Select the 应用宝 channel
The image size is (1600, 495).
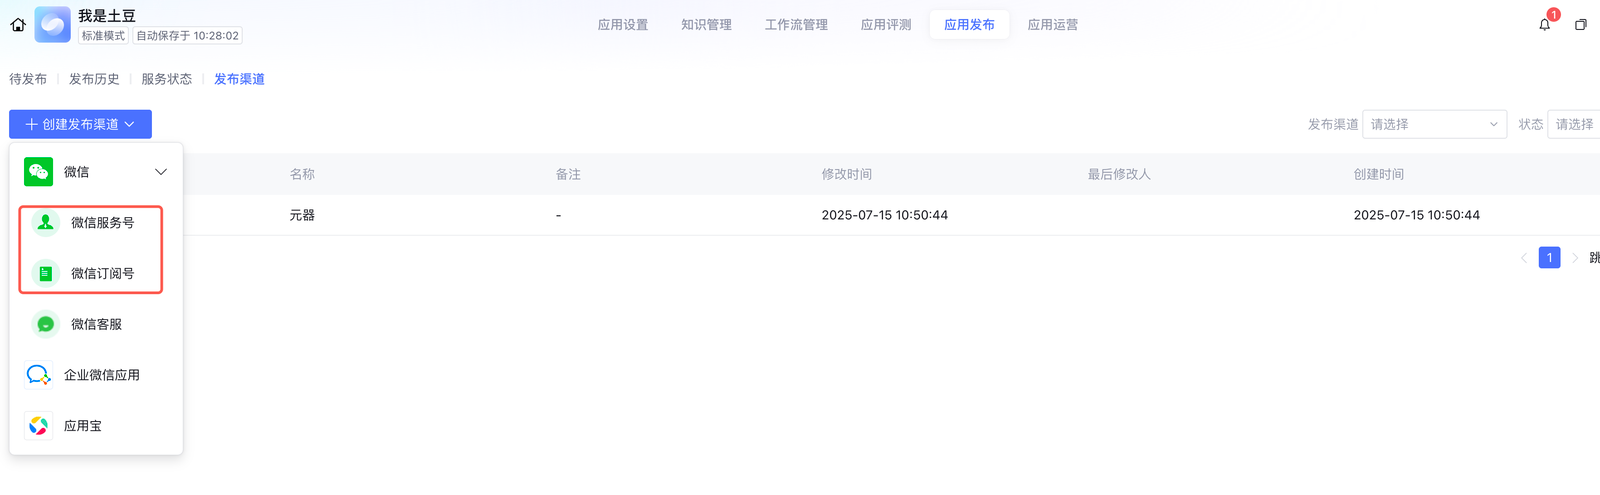[82, 426]
